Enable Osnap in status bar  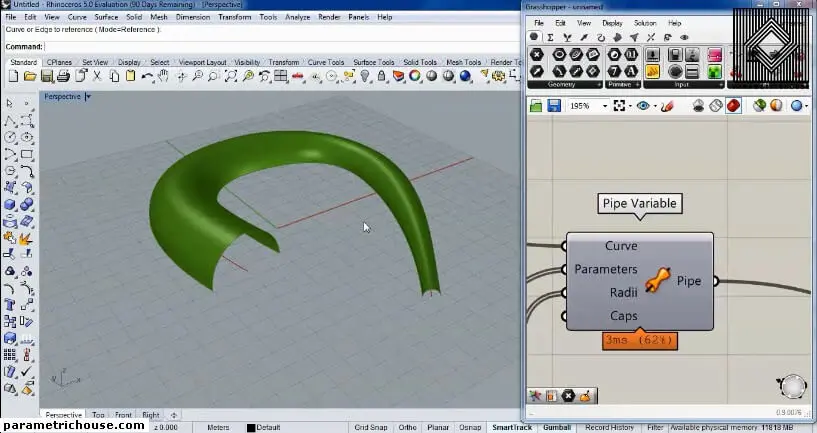pyautogui.click(x=471, y=427)
